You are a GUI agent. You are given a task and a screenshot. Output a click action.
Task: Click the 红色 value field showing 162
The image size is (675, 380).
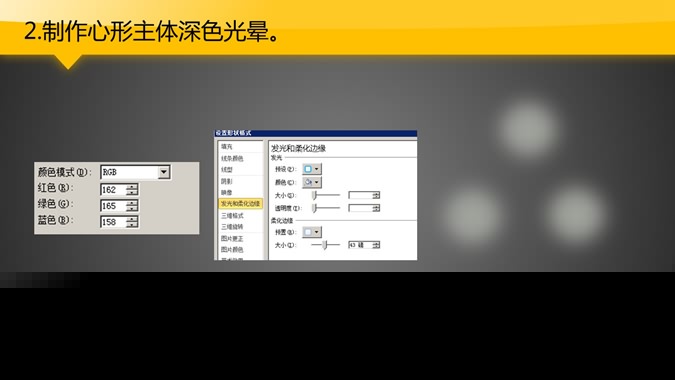(x=114, y=190)
